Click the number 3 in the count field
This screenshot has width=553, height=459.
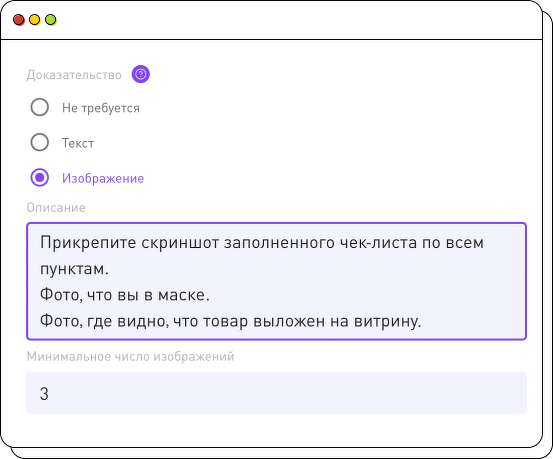coord(44,393)
